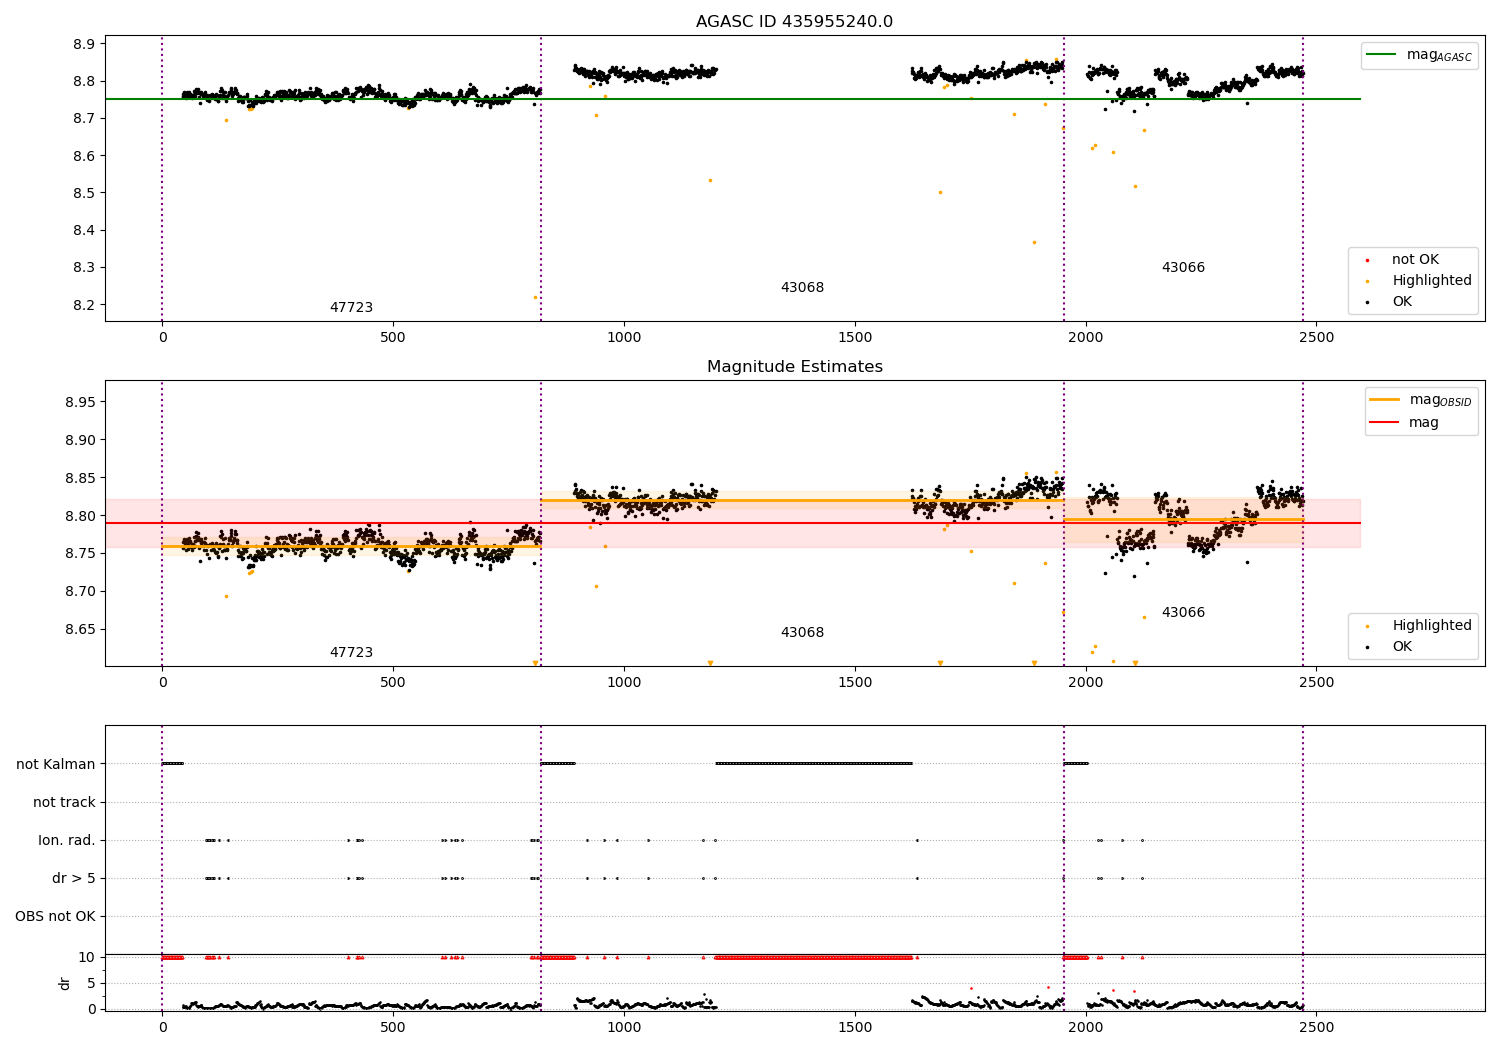Select the orange mag OBSID legend line sample
The width and height of the screenshot is (1500, 1050).
point(1385,400)
